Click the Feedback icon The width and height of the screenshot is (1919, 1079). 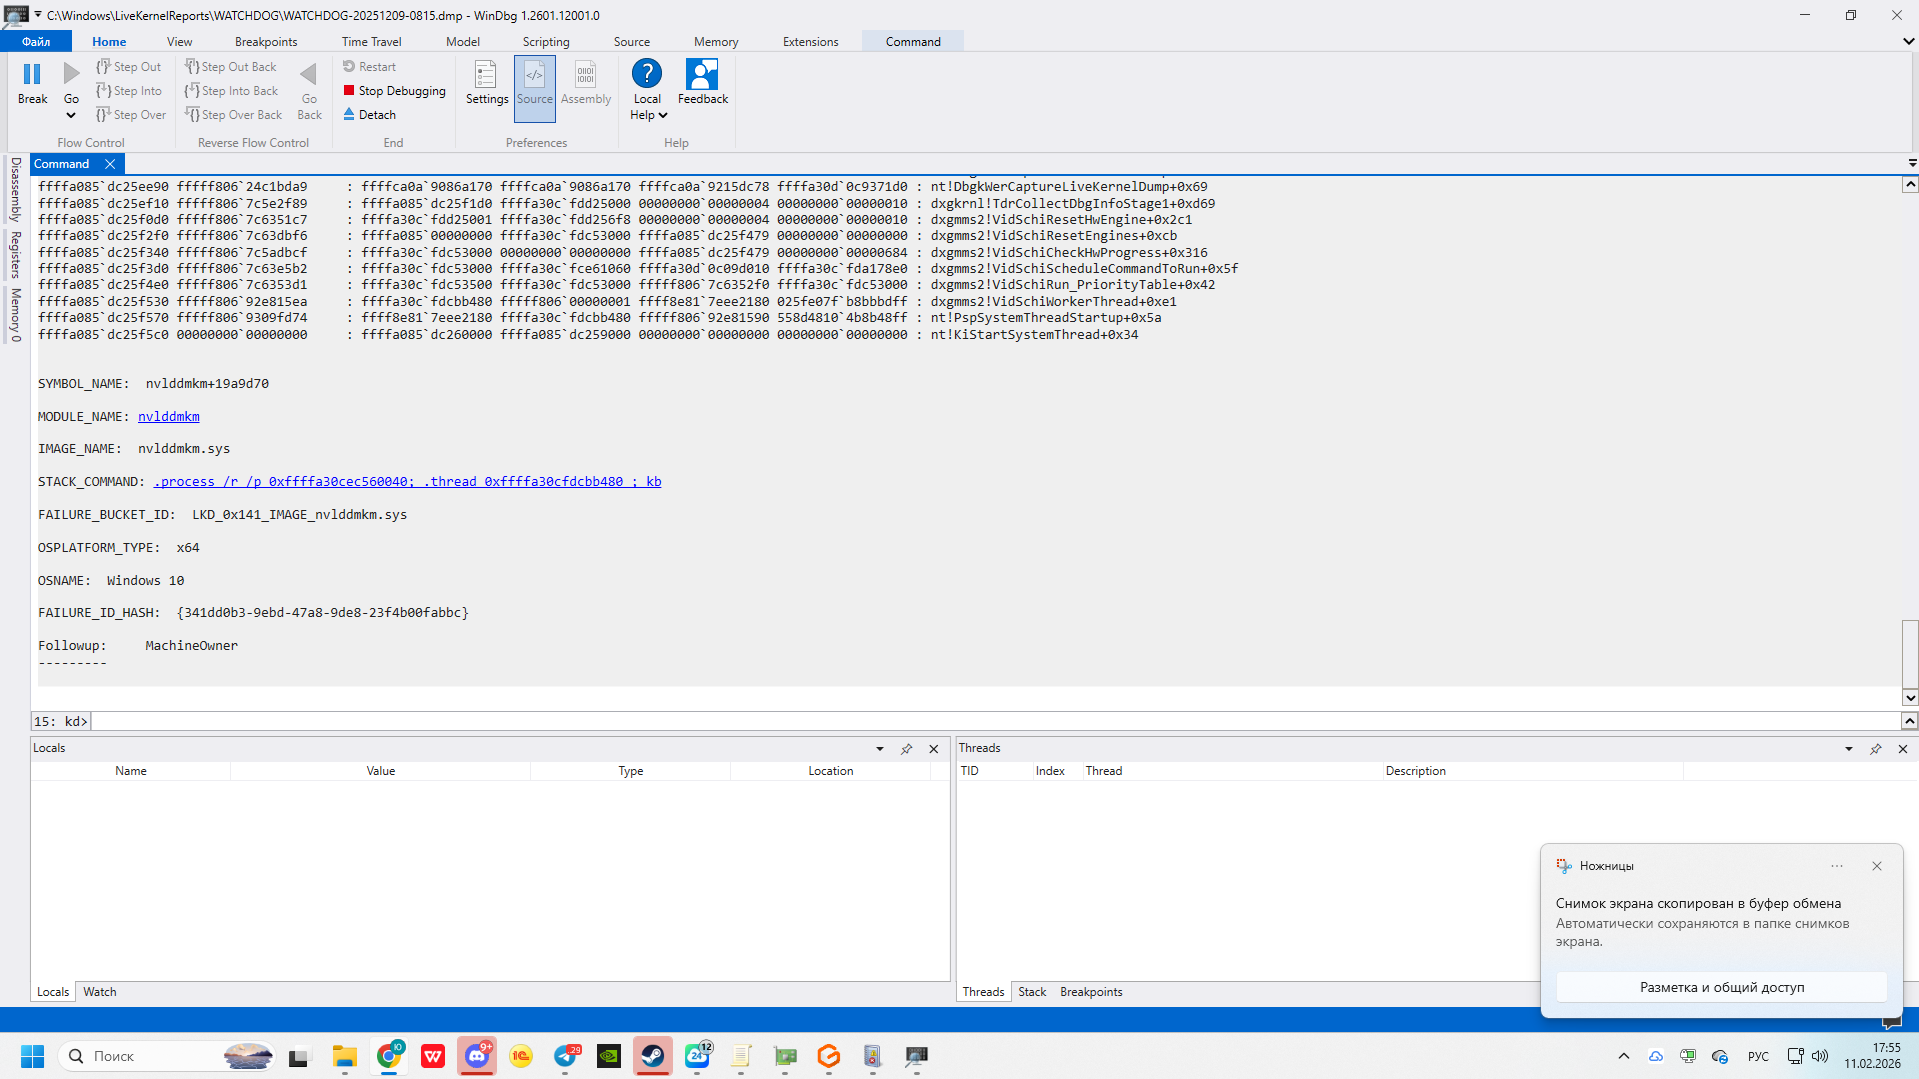click(x=702, y=75)
